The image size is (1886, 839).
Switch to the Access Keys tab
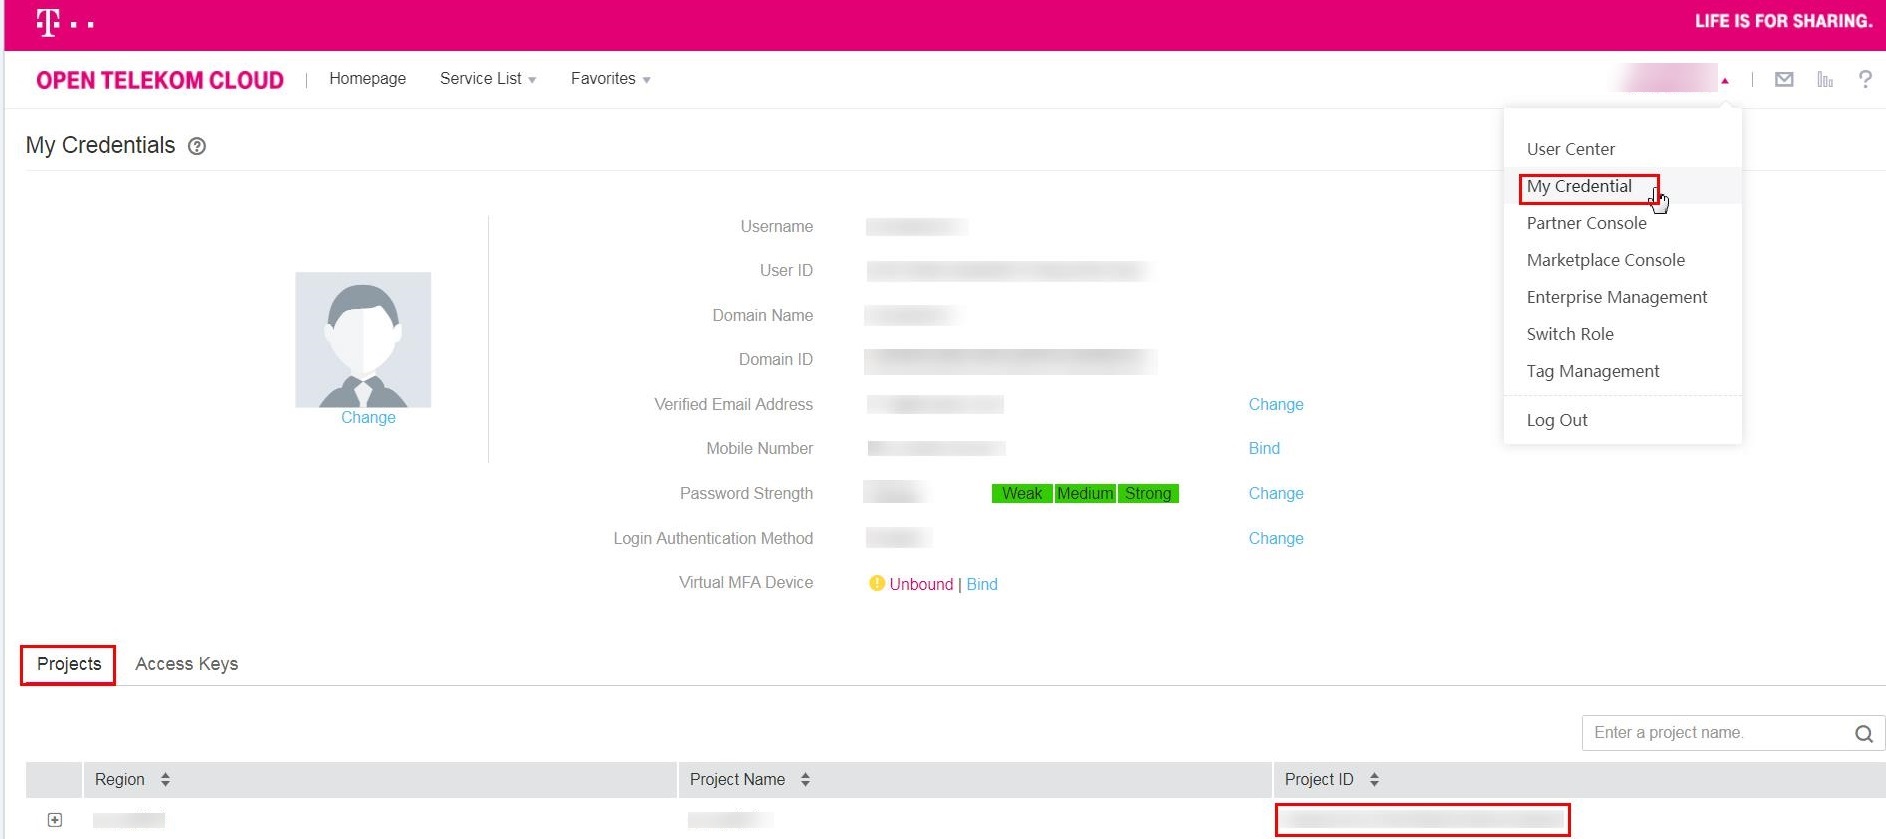click(186, 664)
